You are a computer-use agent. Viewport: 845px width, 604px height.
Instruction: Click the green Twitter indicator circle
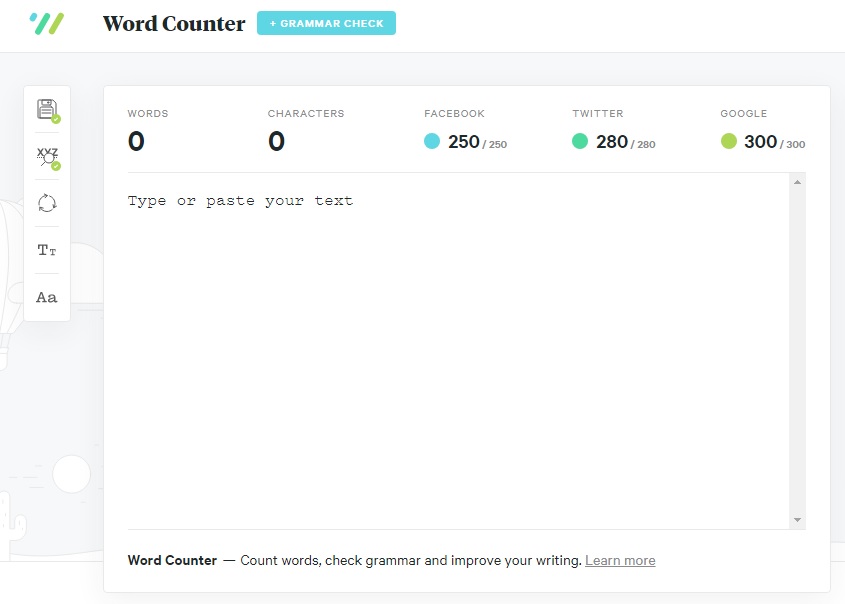580,142
